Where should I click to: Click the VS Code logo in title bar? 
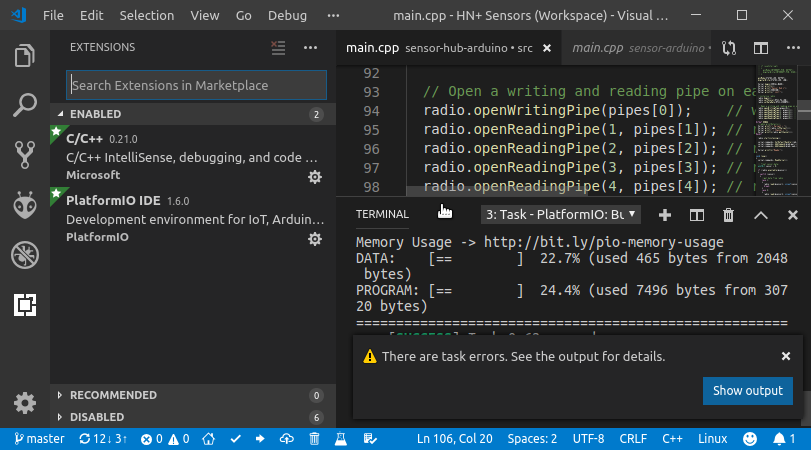[x=19, y=15]
